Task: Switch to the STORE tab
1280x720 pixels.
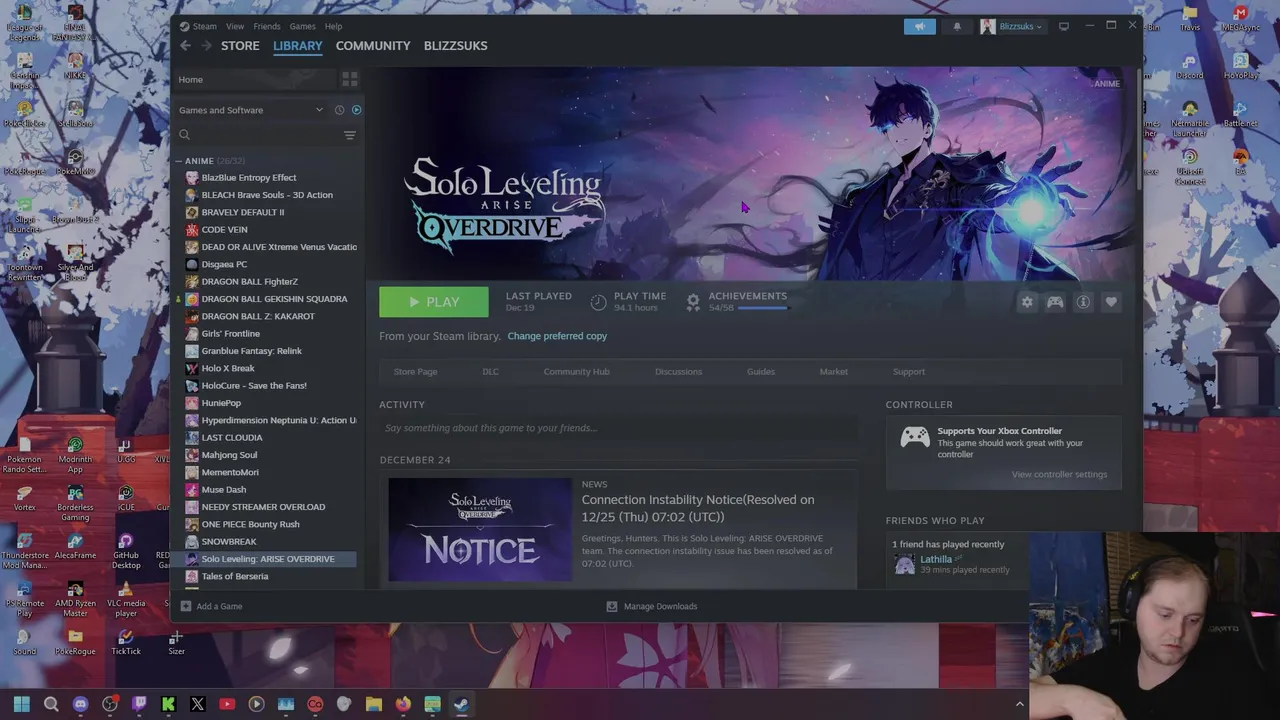Action: 240,46
